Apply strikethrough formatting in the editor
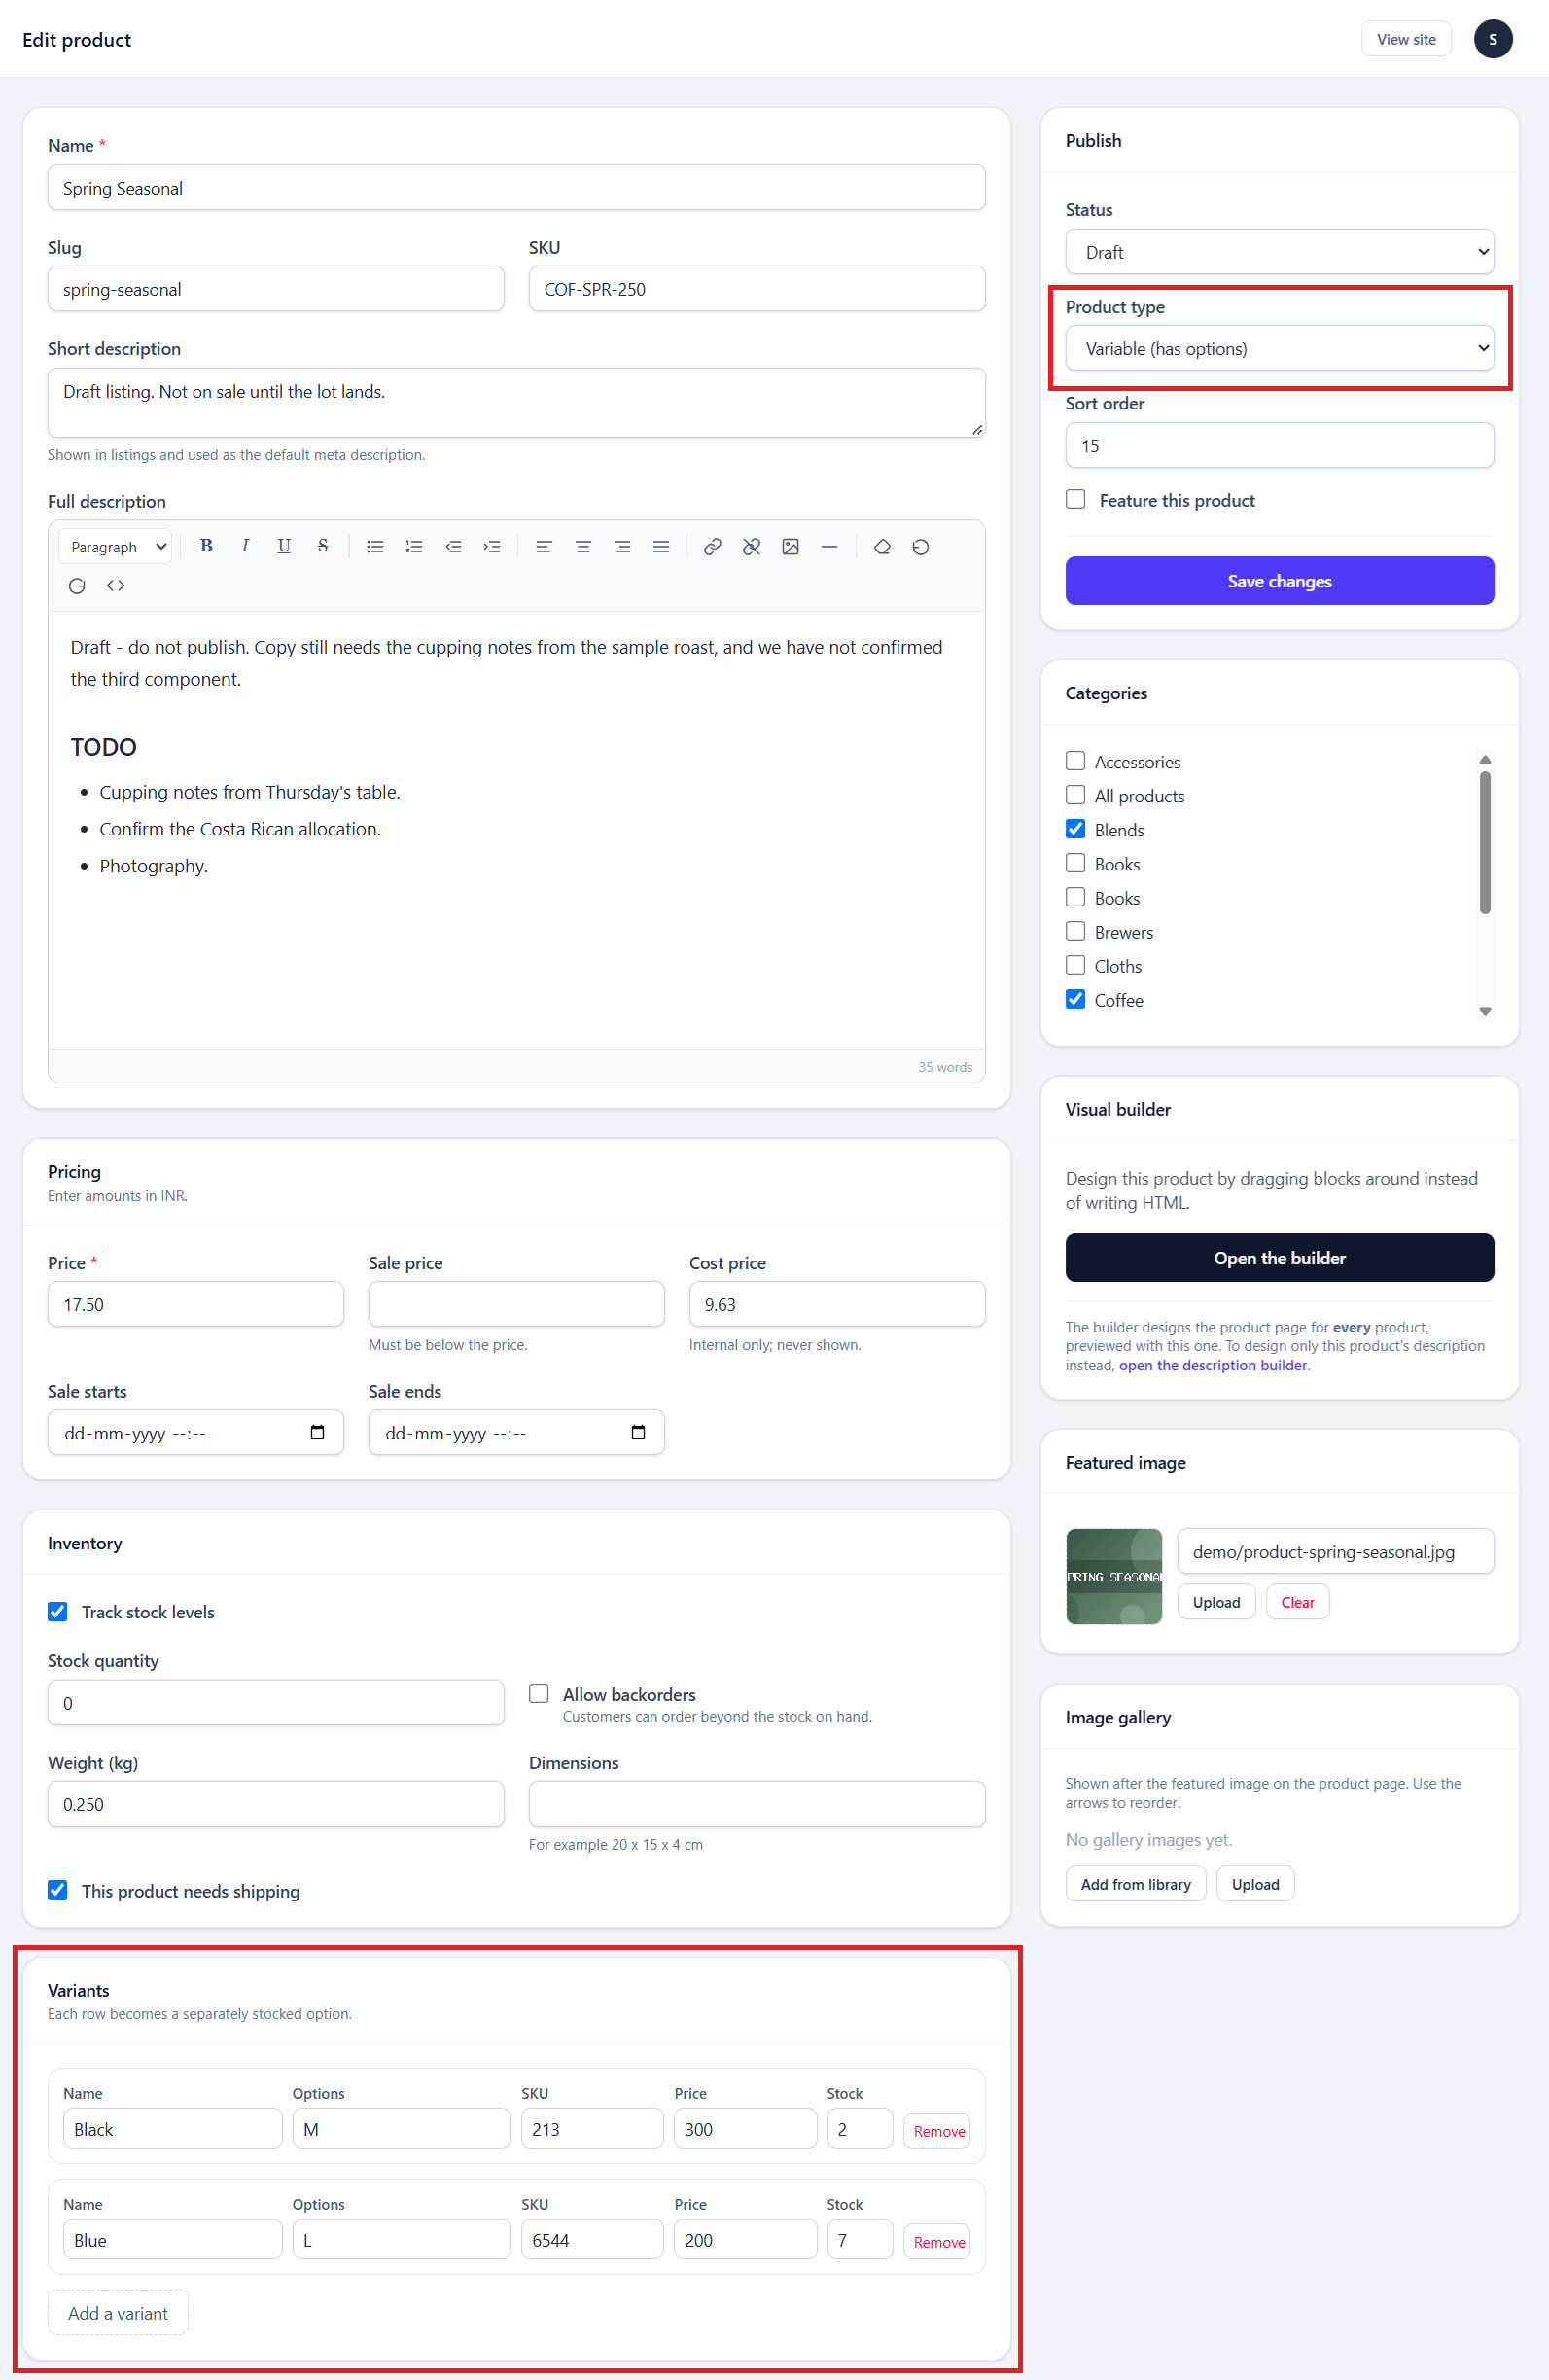 pyautogui.click(x=323, y=546)
